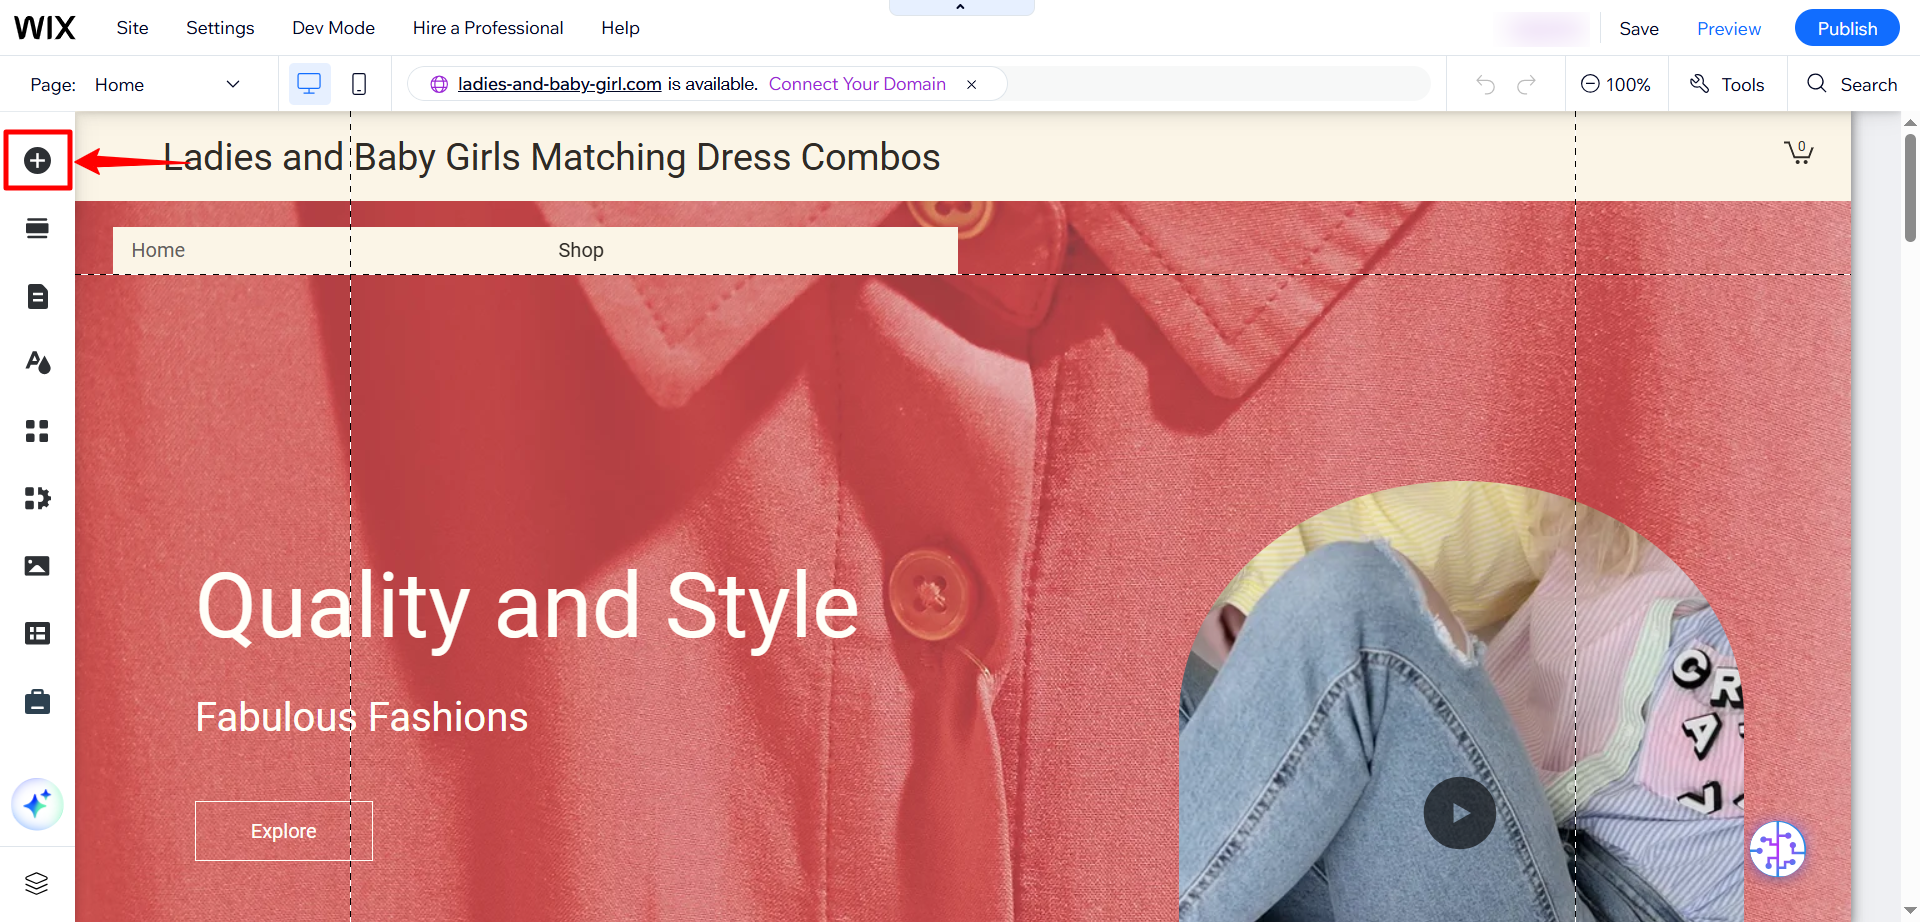The width and height of the screenshot is (1920, 922).
Task: Open the Add Elements plus panel
Action: tap(37, 160)
